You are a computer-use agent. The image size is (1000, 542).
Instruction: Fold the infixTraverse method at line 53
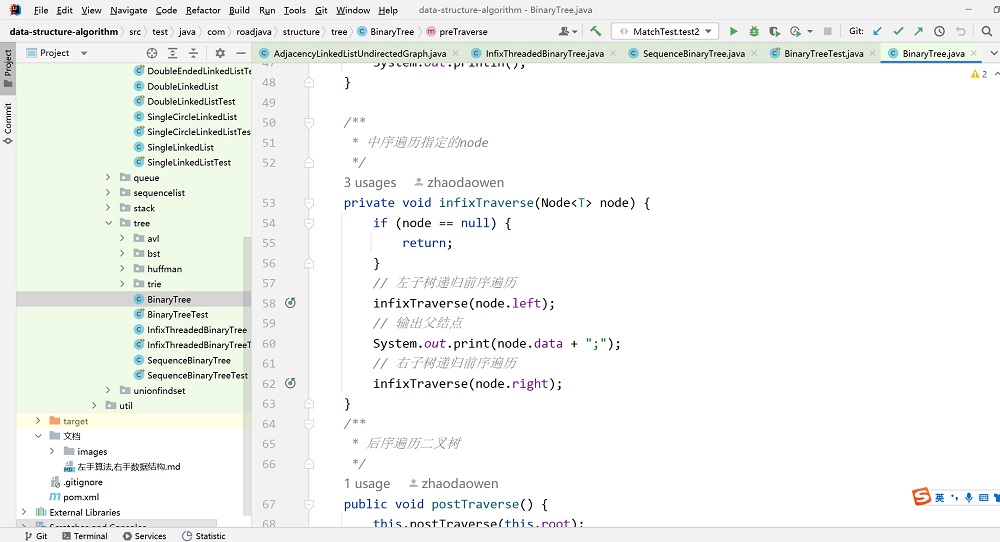(309, 203)
